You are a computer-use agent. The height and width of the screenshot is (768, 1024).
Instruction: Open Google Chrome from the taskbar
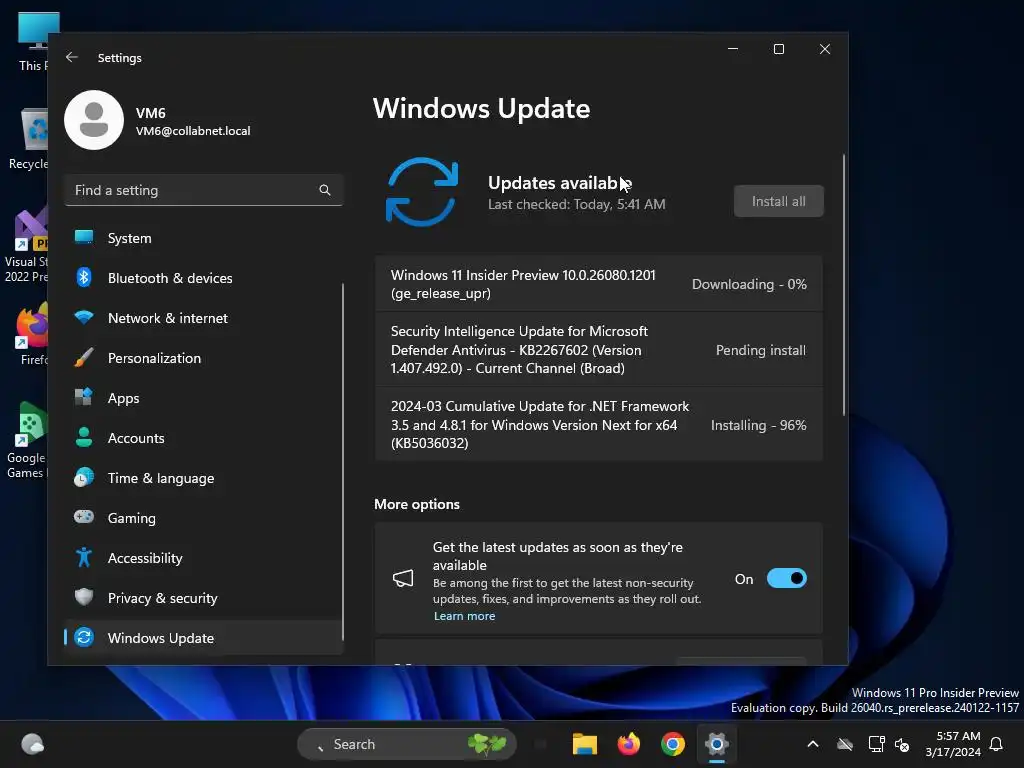673,744
